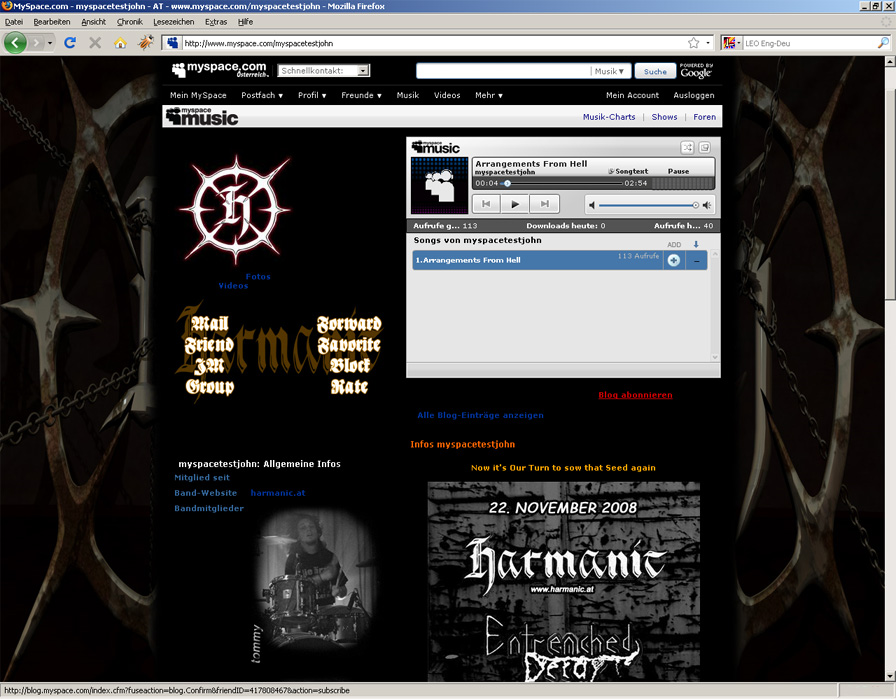Click the grey Stop loading X icon
The width and height of the screenshot is (896, 699).
95,43
